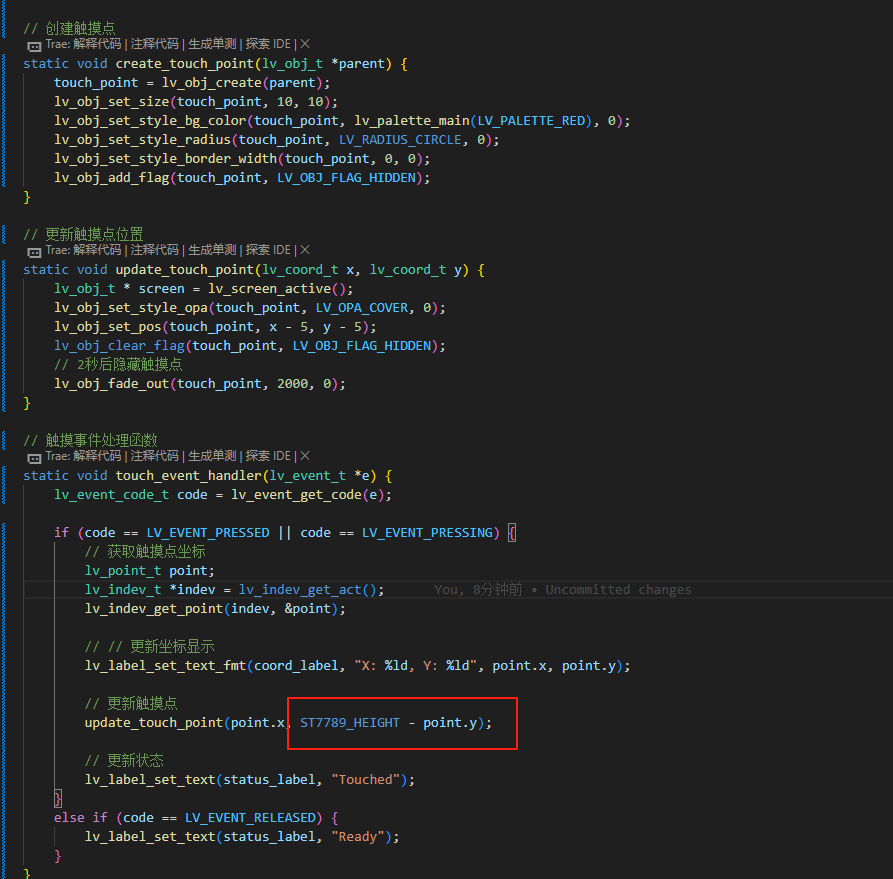The height and width of the screenshot is (879, 893).
Task: Click the highlighted opening brace after LV_EVENT_PRESSING
Action: (x=512, y=533)
